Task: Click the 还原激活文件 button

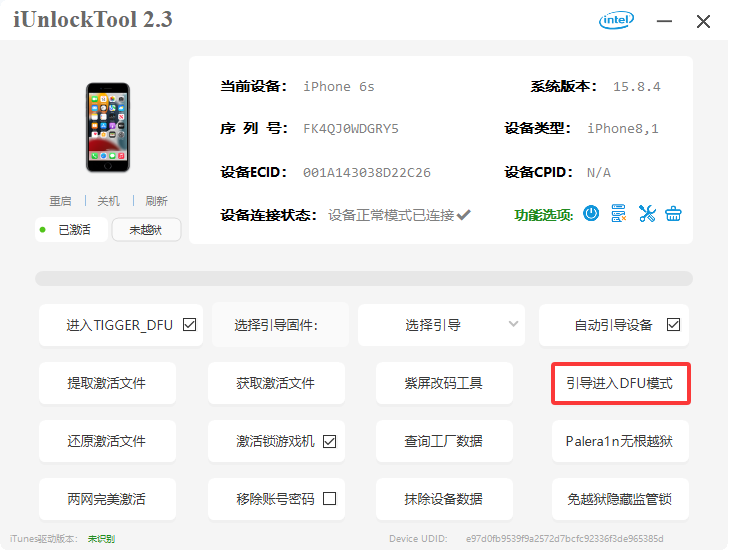Action: click(107, 441)
